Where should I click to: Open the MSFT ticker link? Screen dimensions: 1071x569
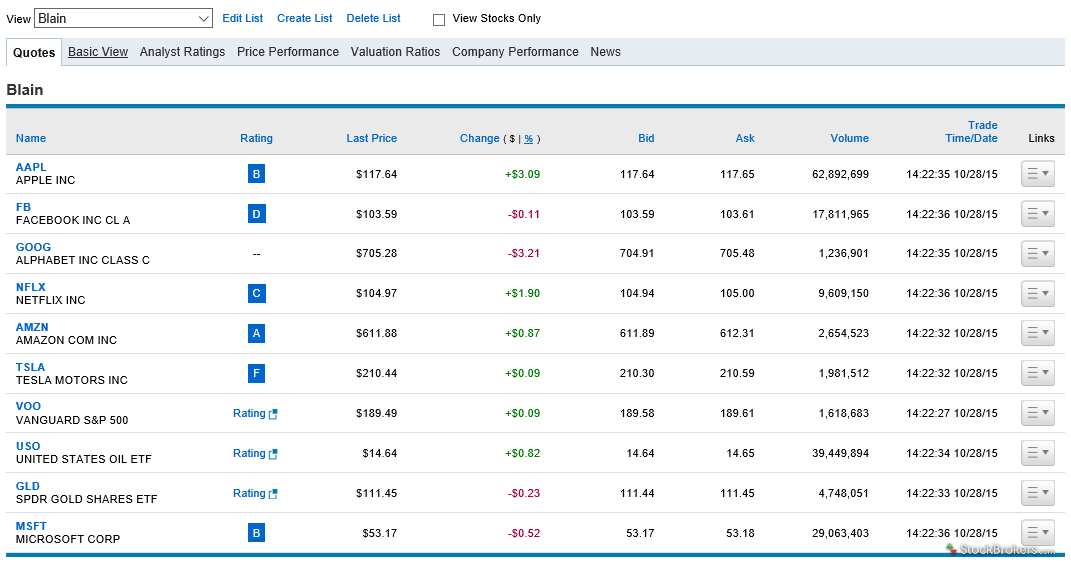point(31,526)
